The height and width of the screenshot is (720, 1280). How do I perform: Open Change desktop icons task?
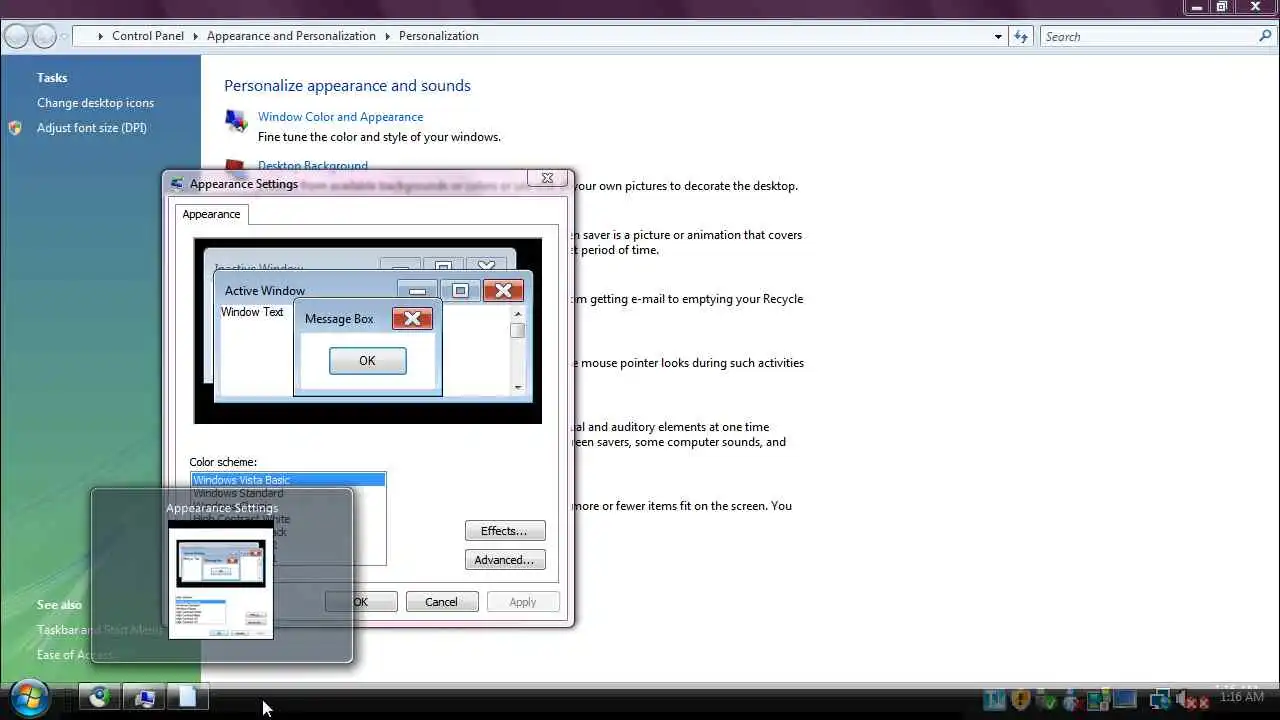click(x=95, y=103)
